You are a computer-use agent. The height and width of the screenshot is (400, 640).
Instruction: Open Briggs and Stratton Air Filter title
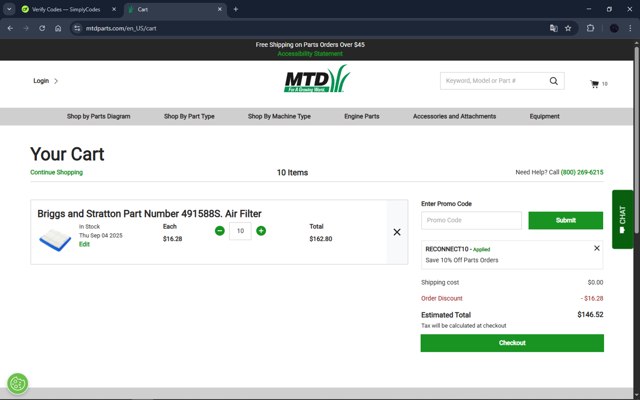pos(149,213)
